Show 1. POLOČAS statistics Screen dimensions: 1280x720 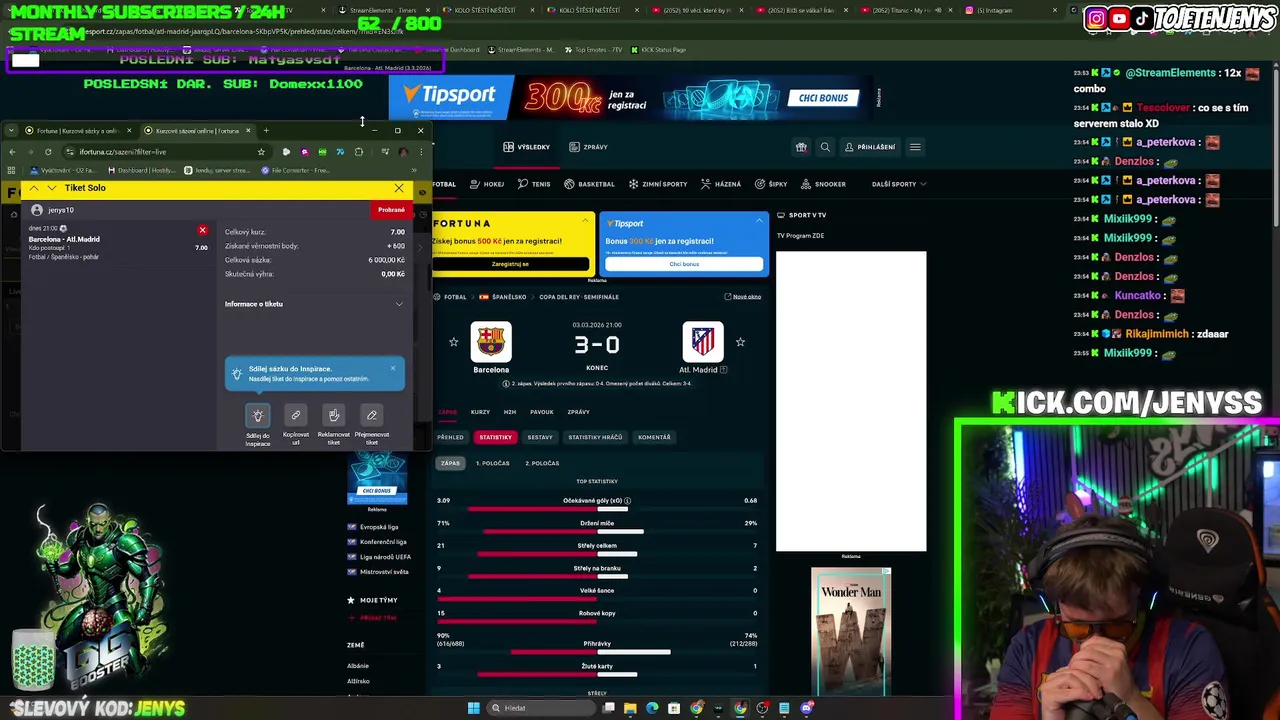(492, 463)
